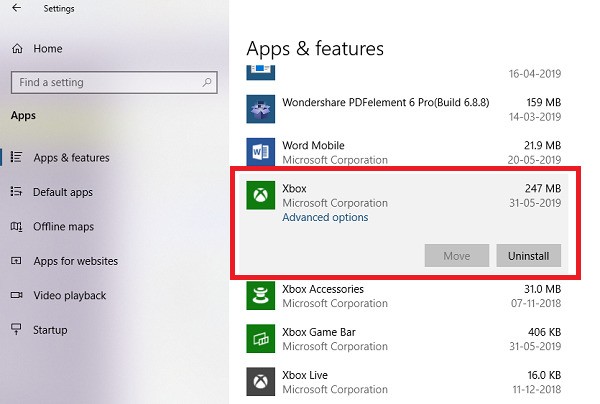Click the grey Xbox Live app icon
Screen dimensions: 600x404
(261, 382)
